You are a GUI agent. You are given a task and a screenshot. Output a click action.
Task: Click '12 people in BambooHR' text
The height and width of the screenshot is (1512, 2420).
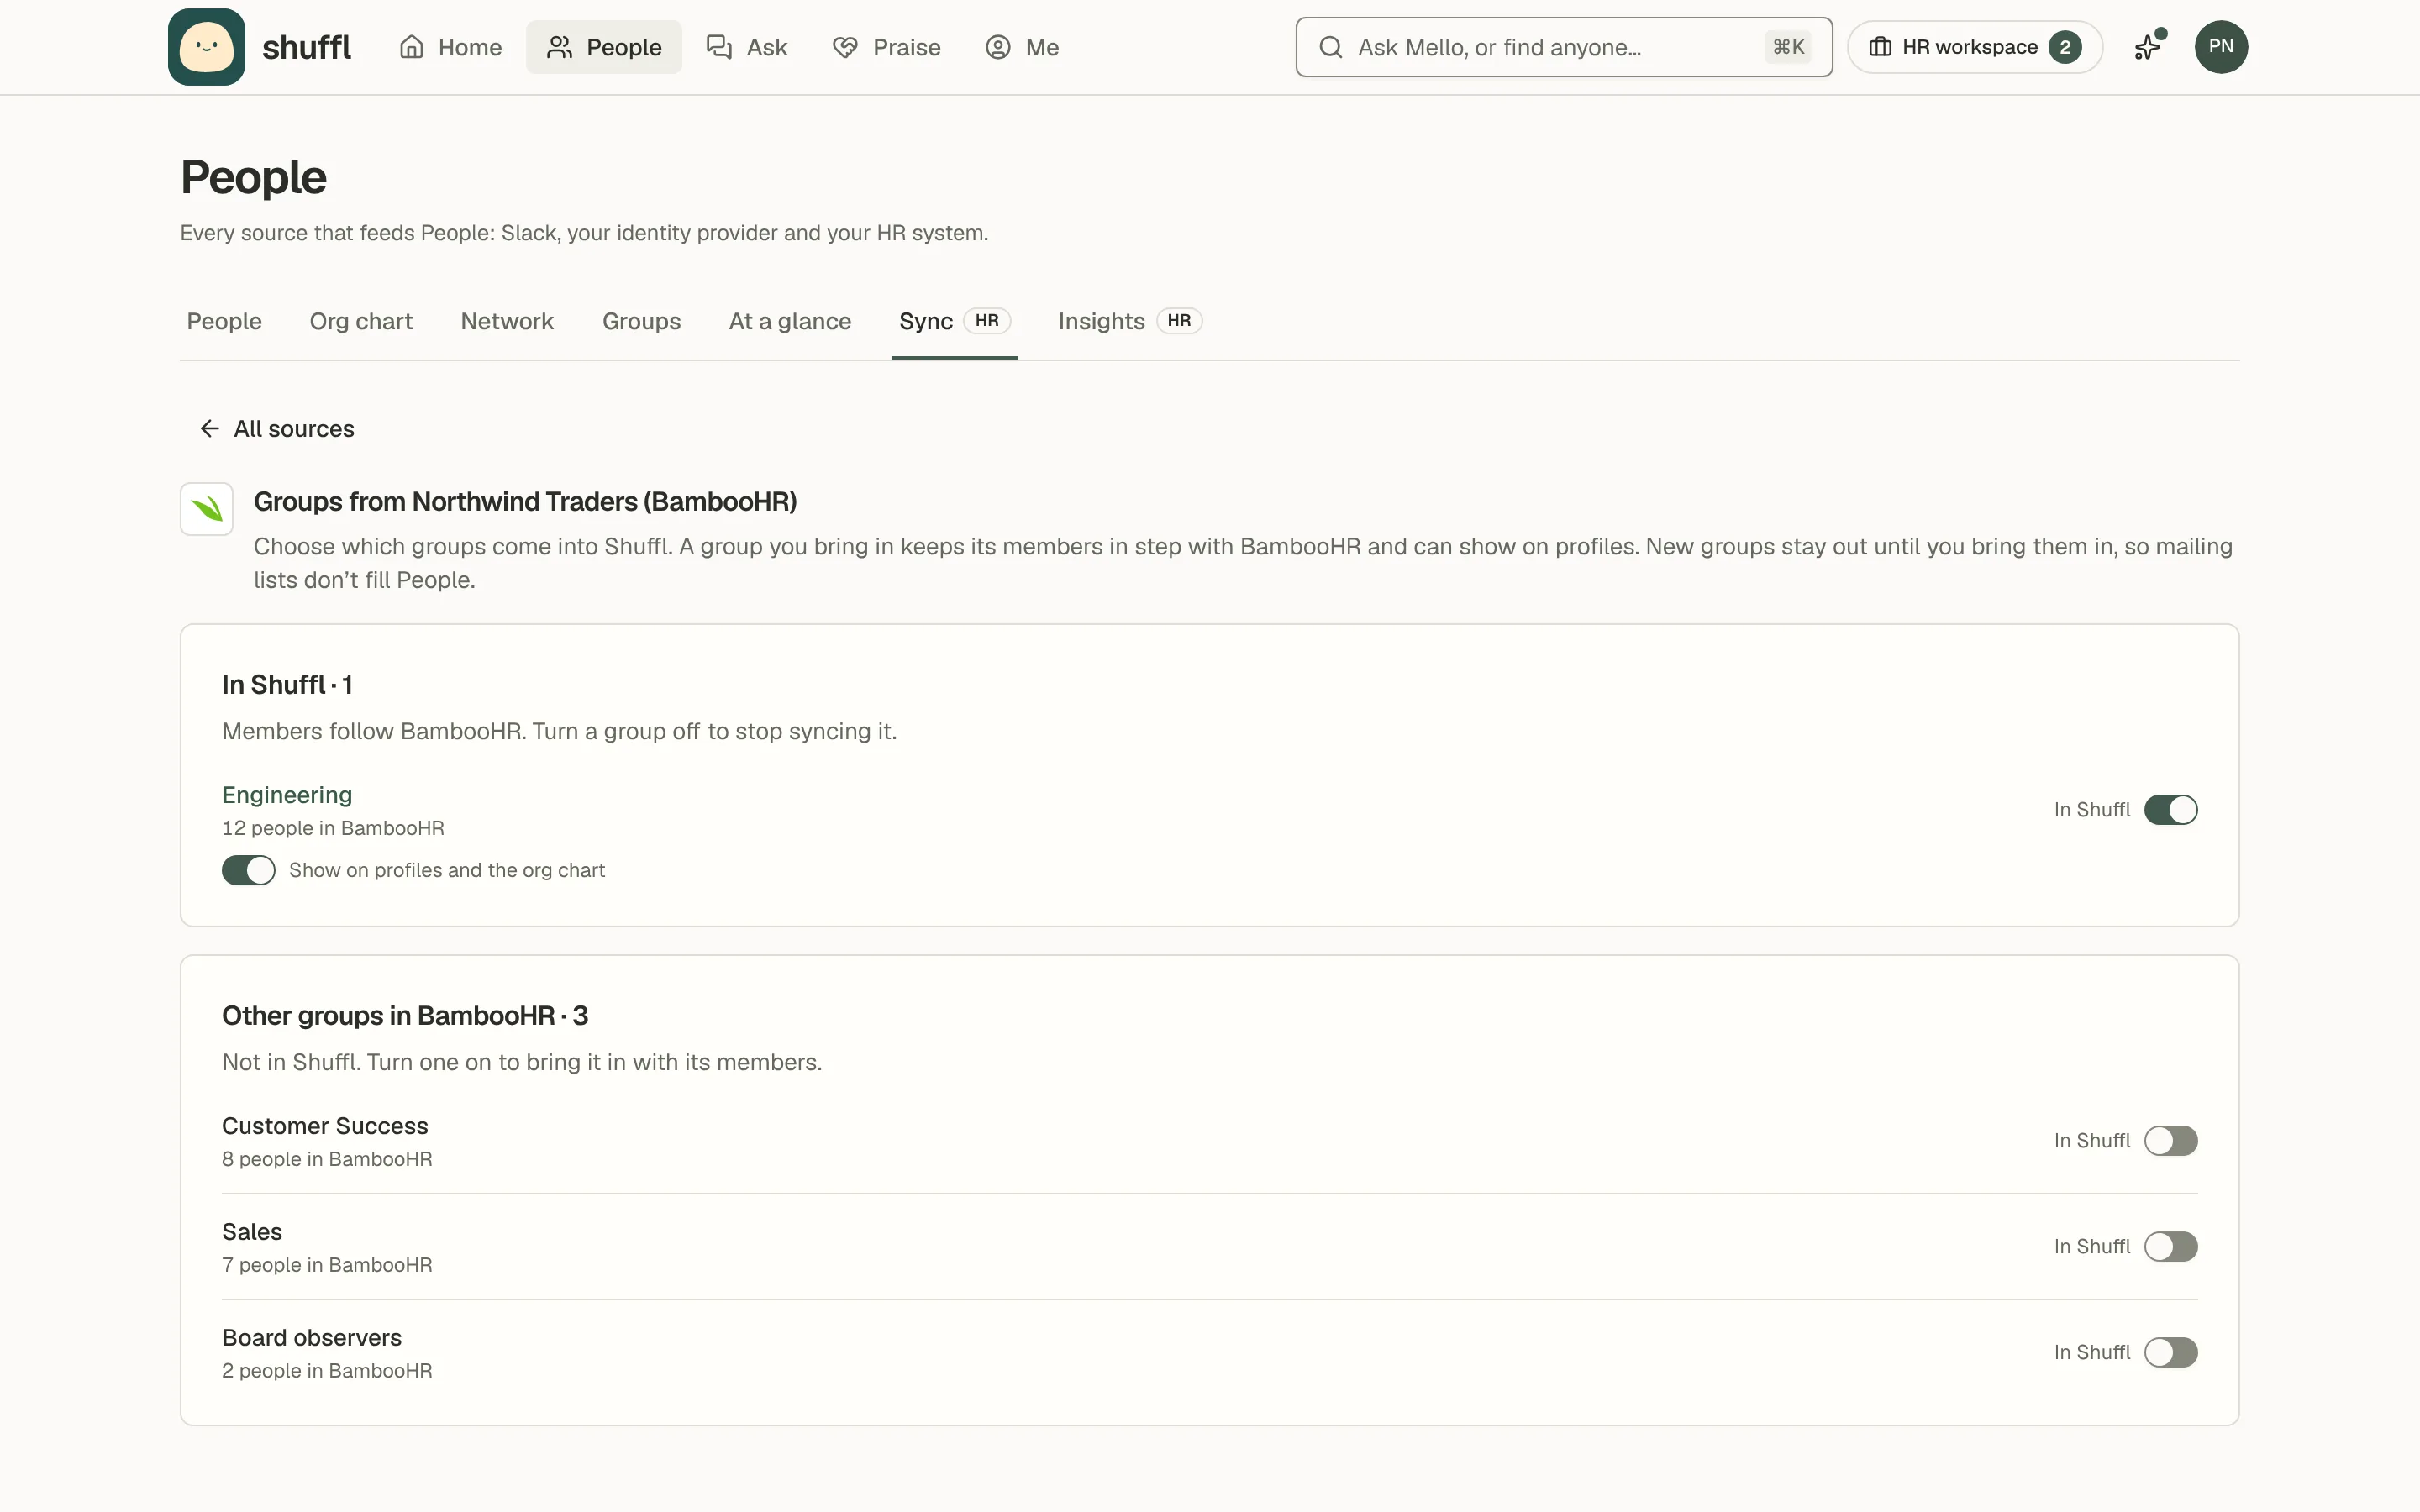(333, 828)
